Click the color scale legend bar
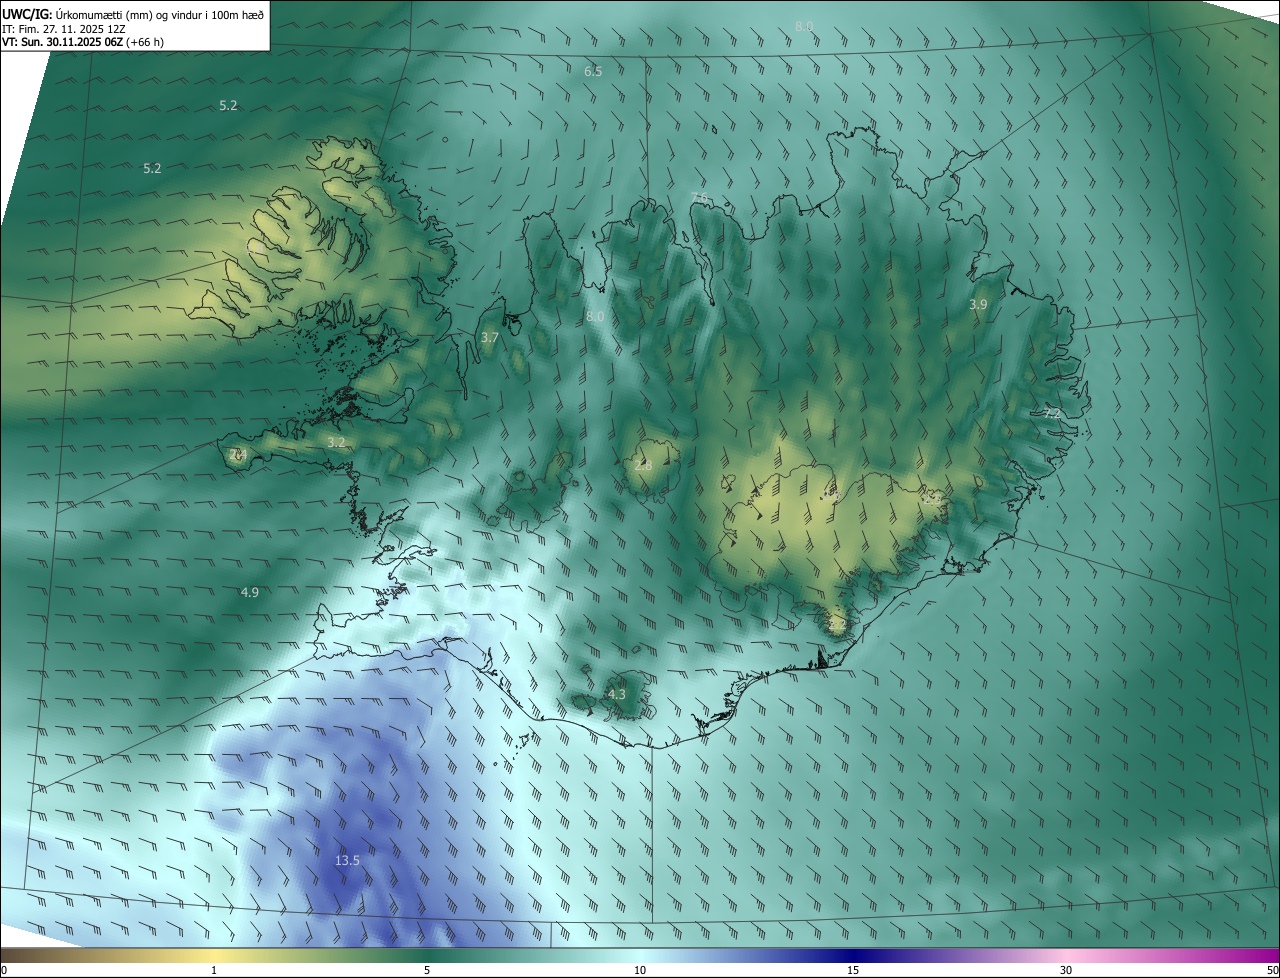Screen dimensions: 1280x978 640,955
